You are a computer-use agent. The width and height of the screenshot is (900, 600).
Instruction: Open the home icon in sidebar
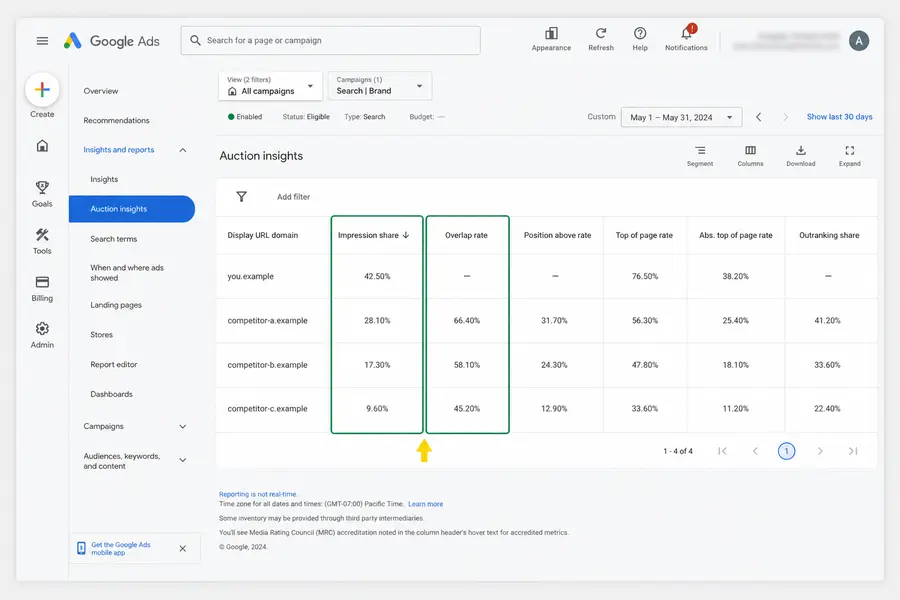(42, 146)
